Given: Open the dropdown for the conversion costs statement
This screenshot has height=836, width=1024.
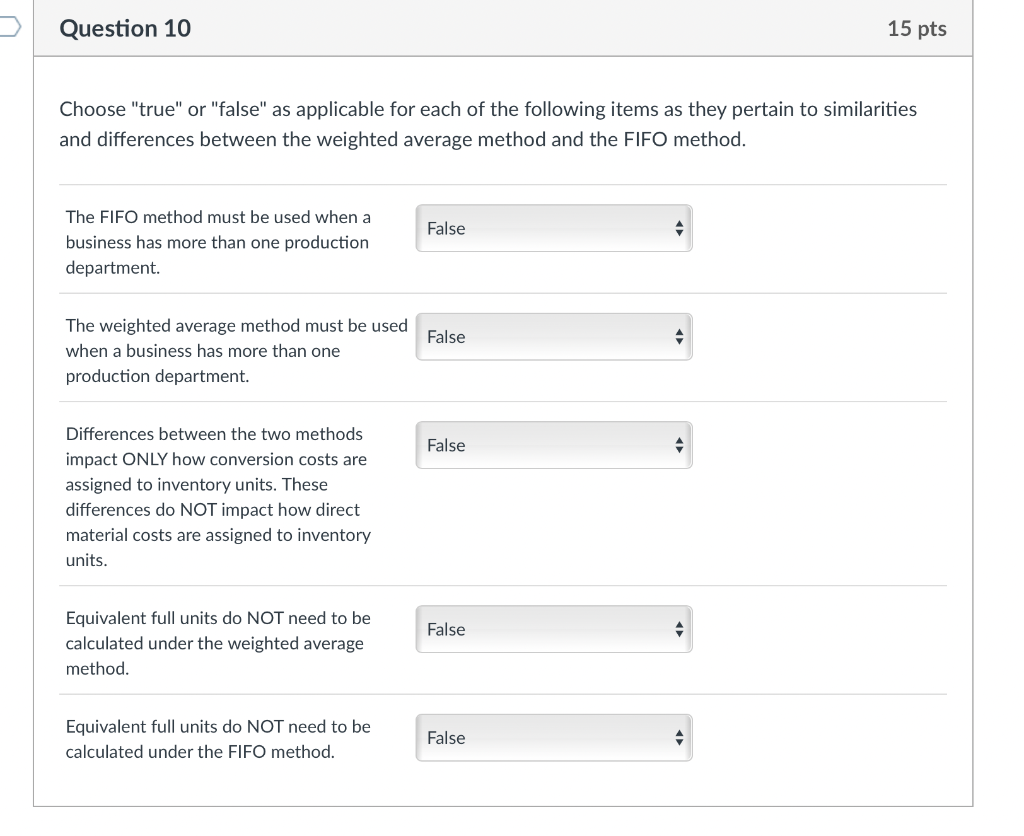Looking at the screenshot, I should pos(554,445).
